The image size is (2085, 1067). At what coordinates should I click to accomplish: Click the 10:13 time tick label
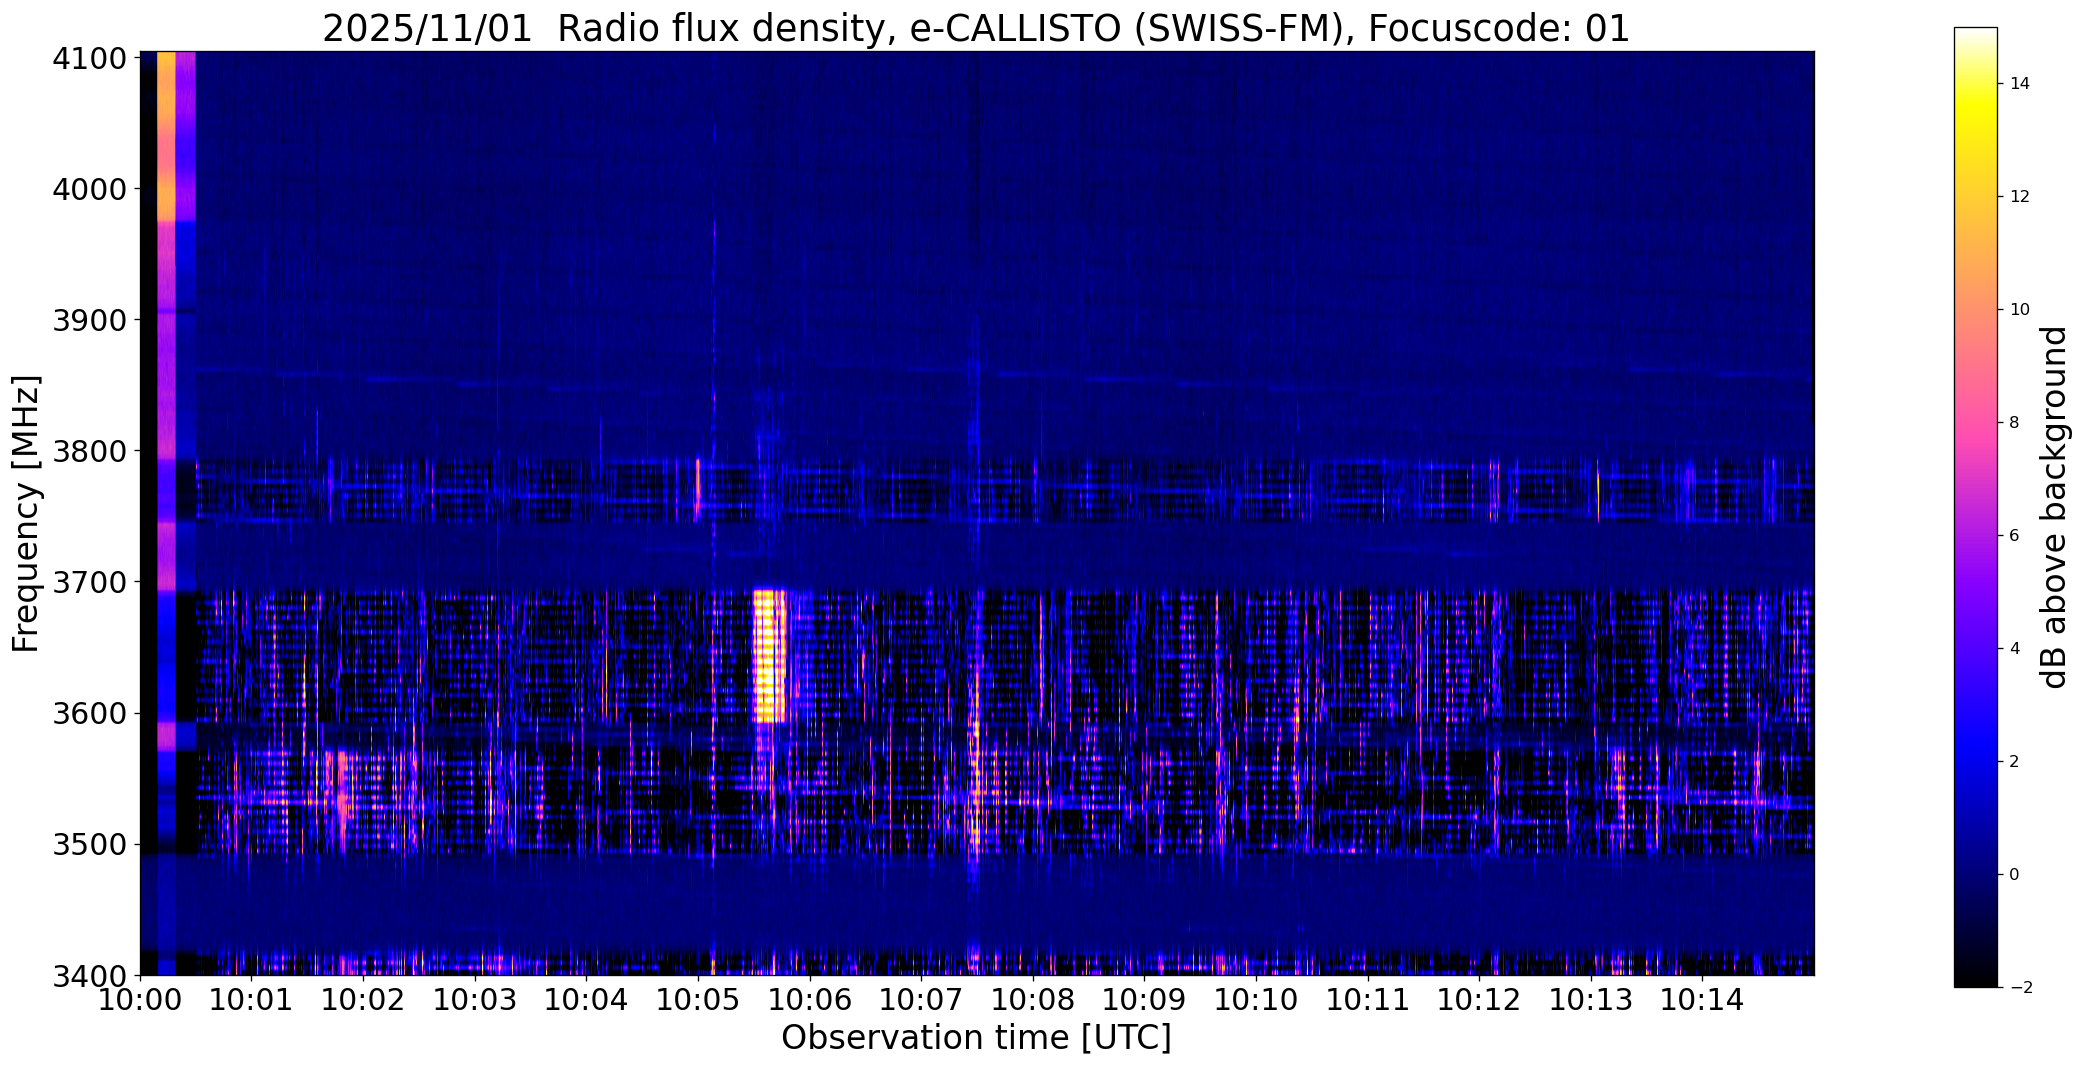pyautogui.click(x=1592, y=1000)
